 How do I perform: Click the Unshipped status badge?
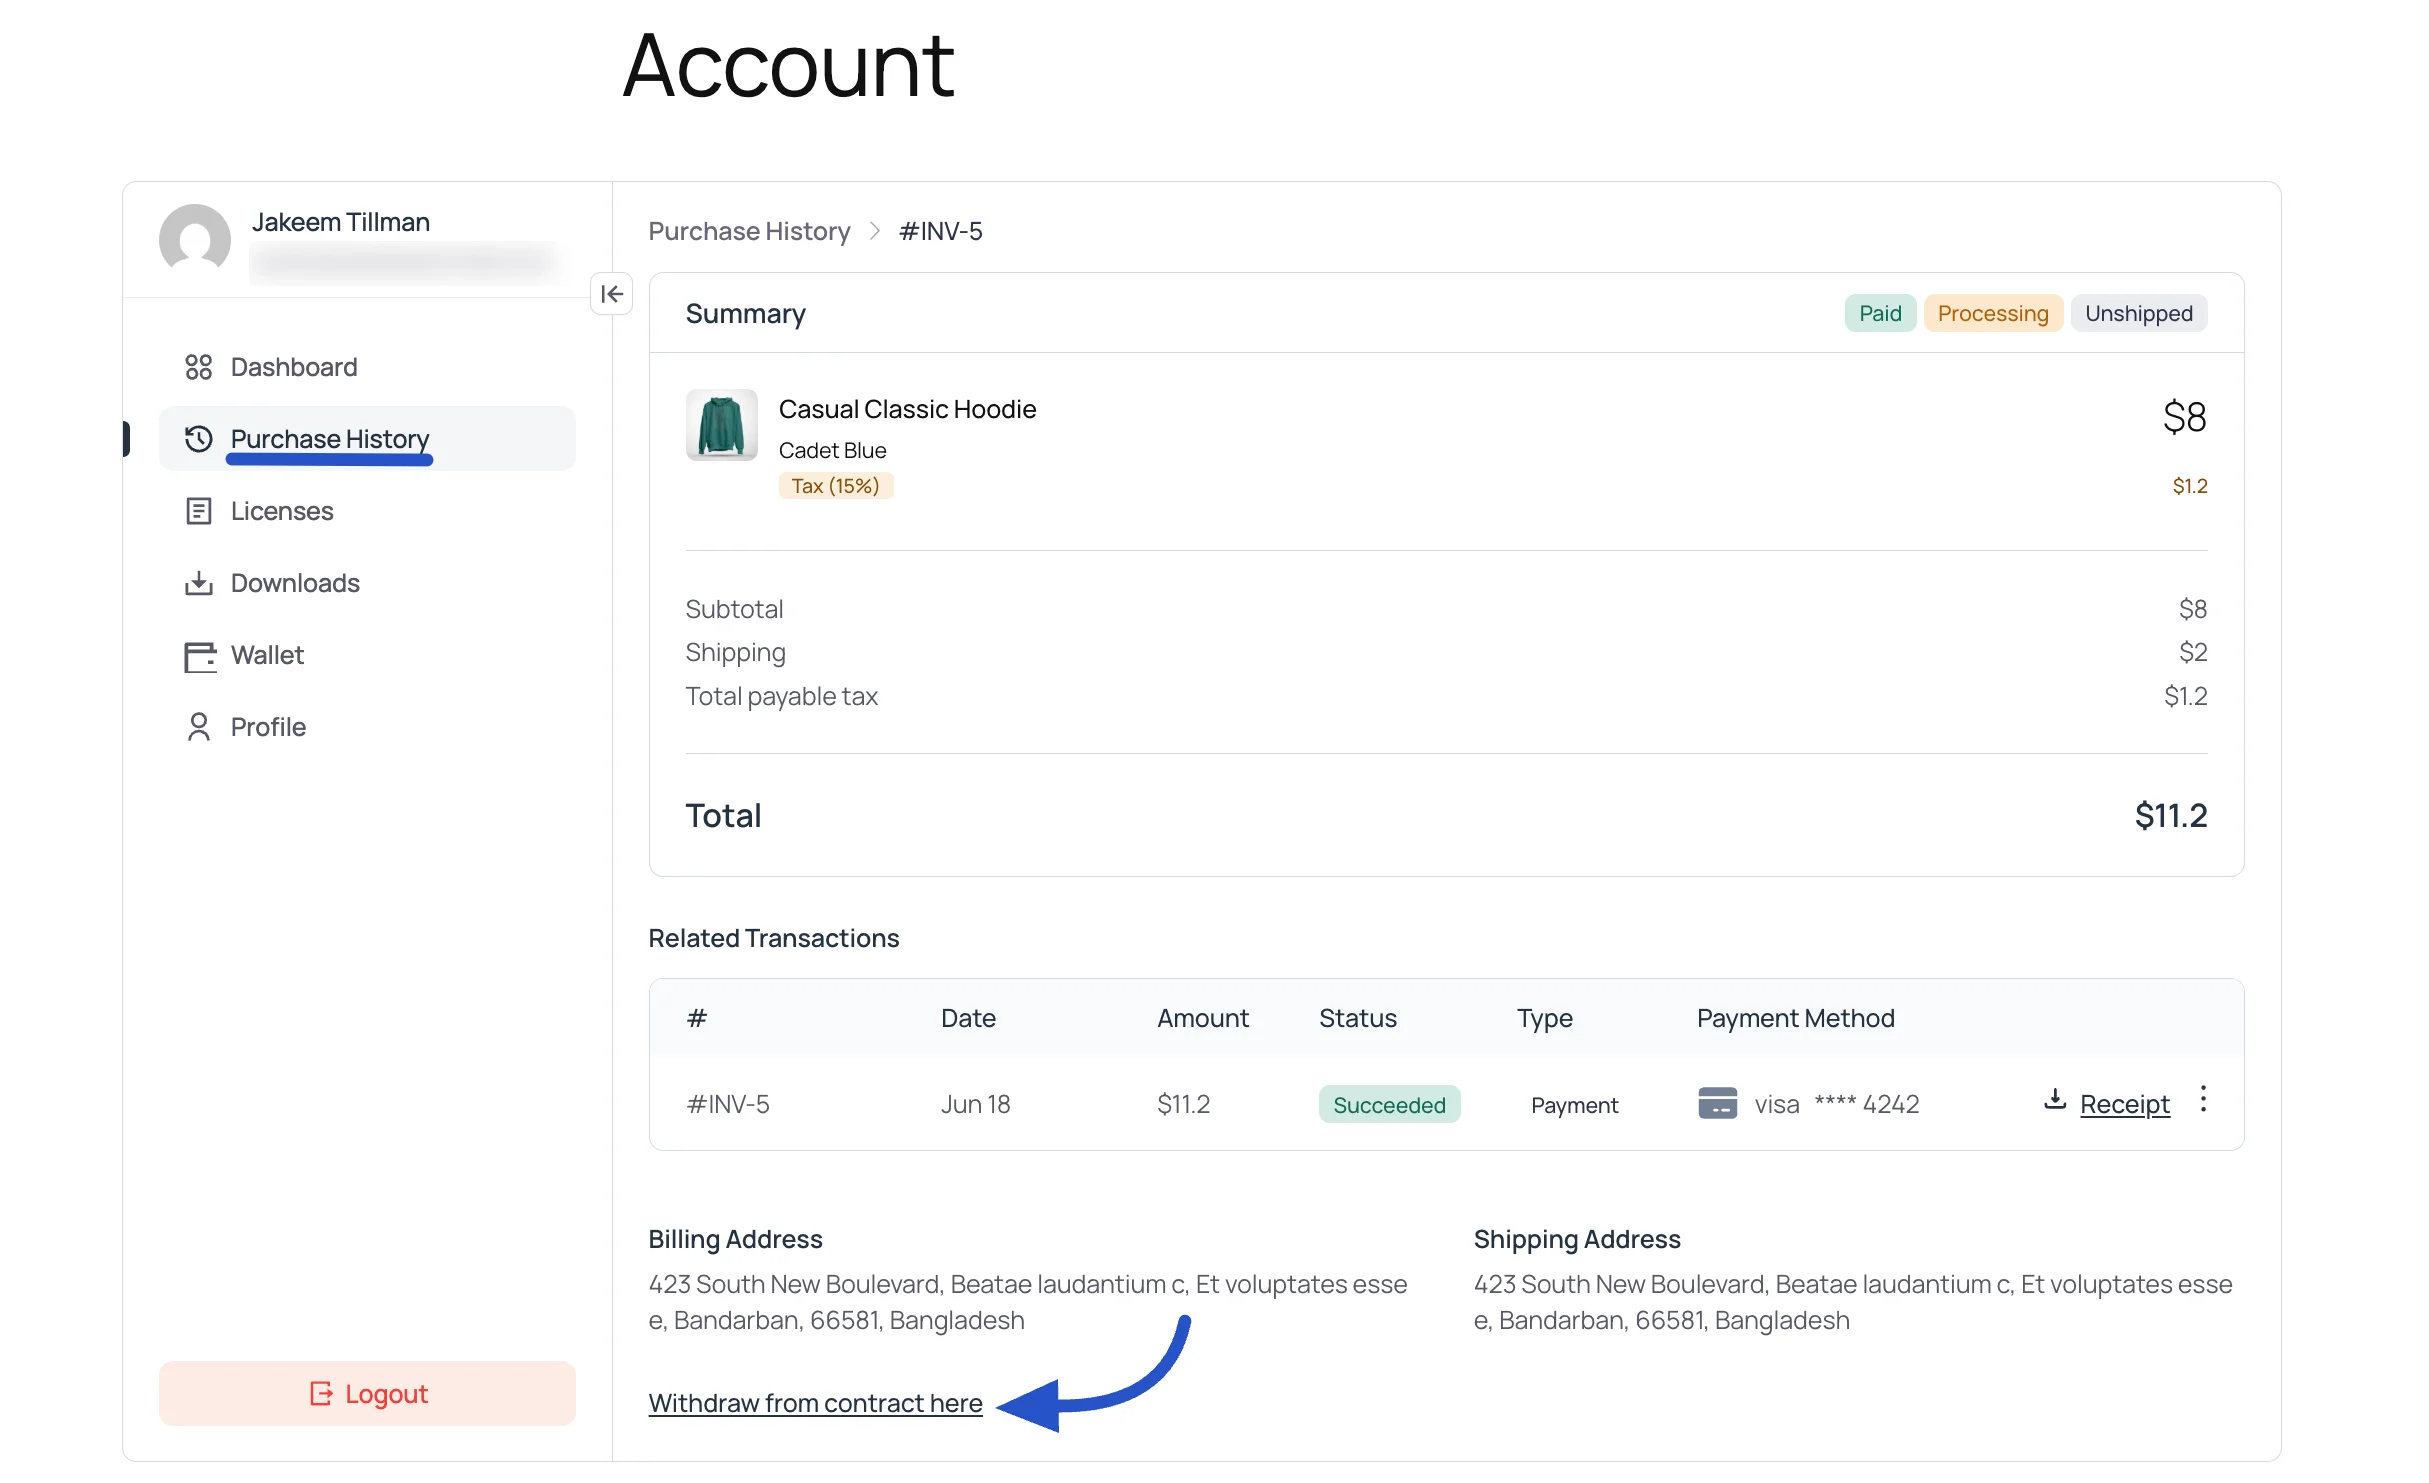(x=2139, y=313)
